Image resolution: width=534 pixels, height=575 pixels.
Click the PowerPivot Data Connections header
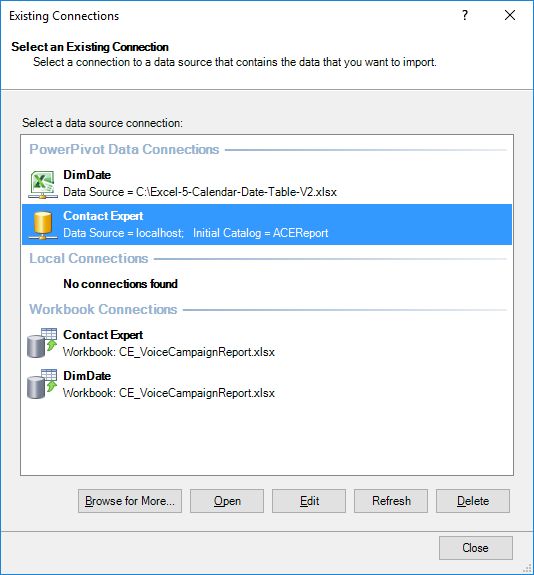tap(124, 150)
